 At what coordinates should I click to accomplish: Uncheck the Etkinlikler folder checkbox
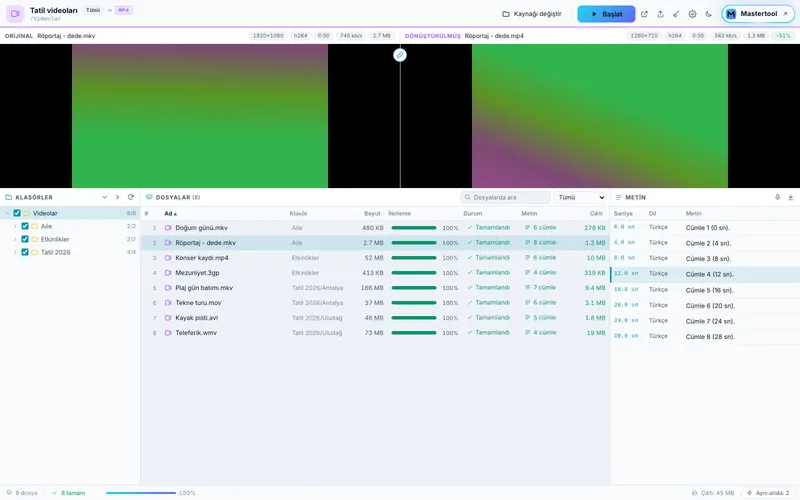[24, 239]
